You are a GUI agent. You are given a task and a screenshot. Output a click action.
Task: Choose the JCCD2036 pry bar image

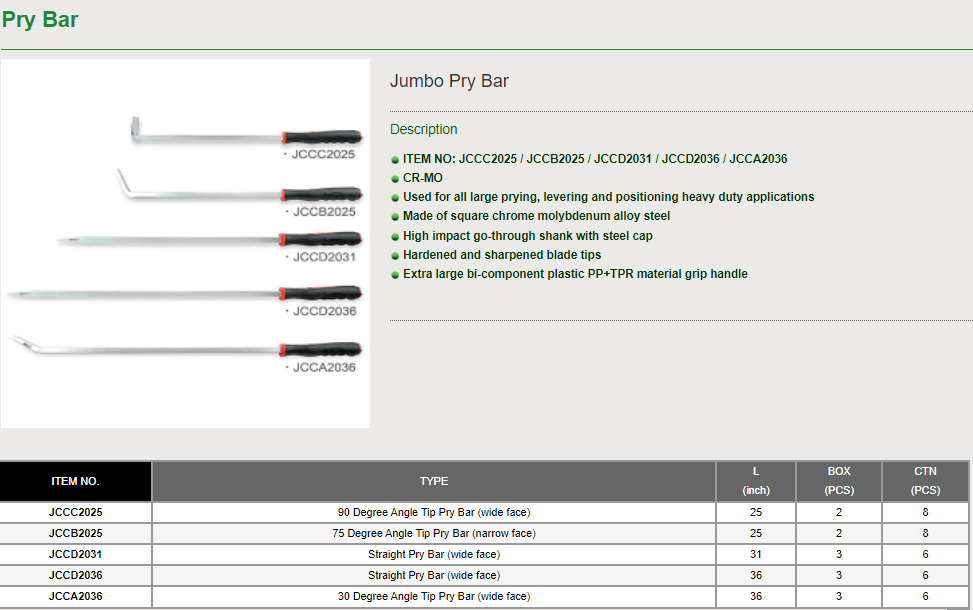coord(184,293)
